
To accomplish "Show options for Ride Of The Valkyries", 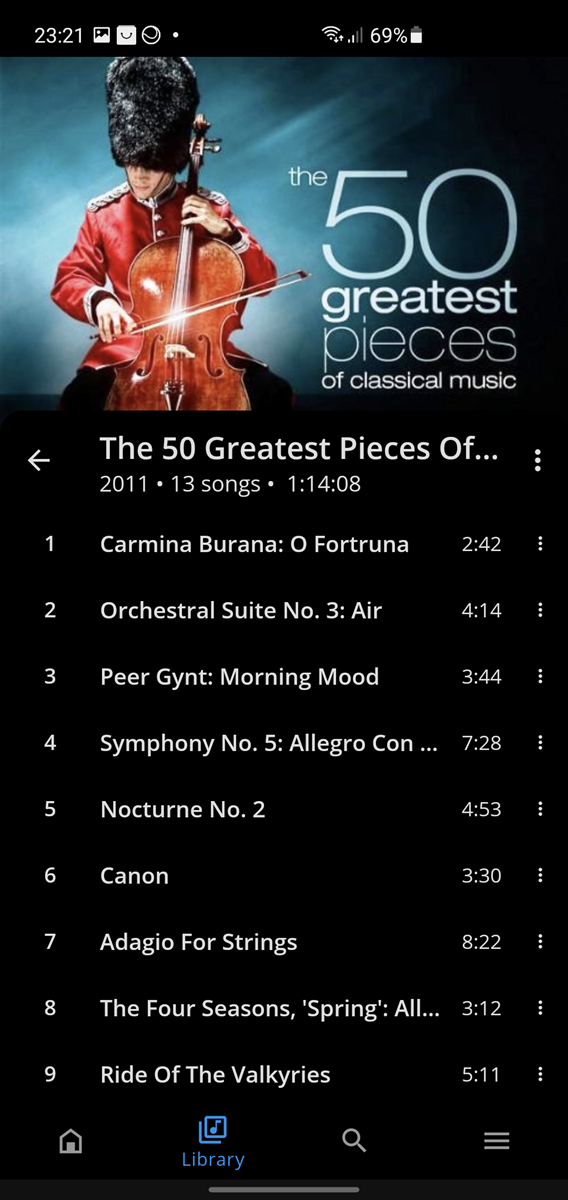I will [540, 1074].
